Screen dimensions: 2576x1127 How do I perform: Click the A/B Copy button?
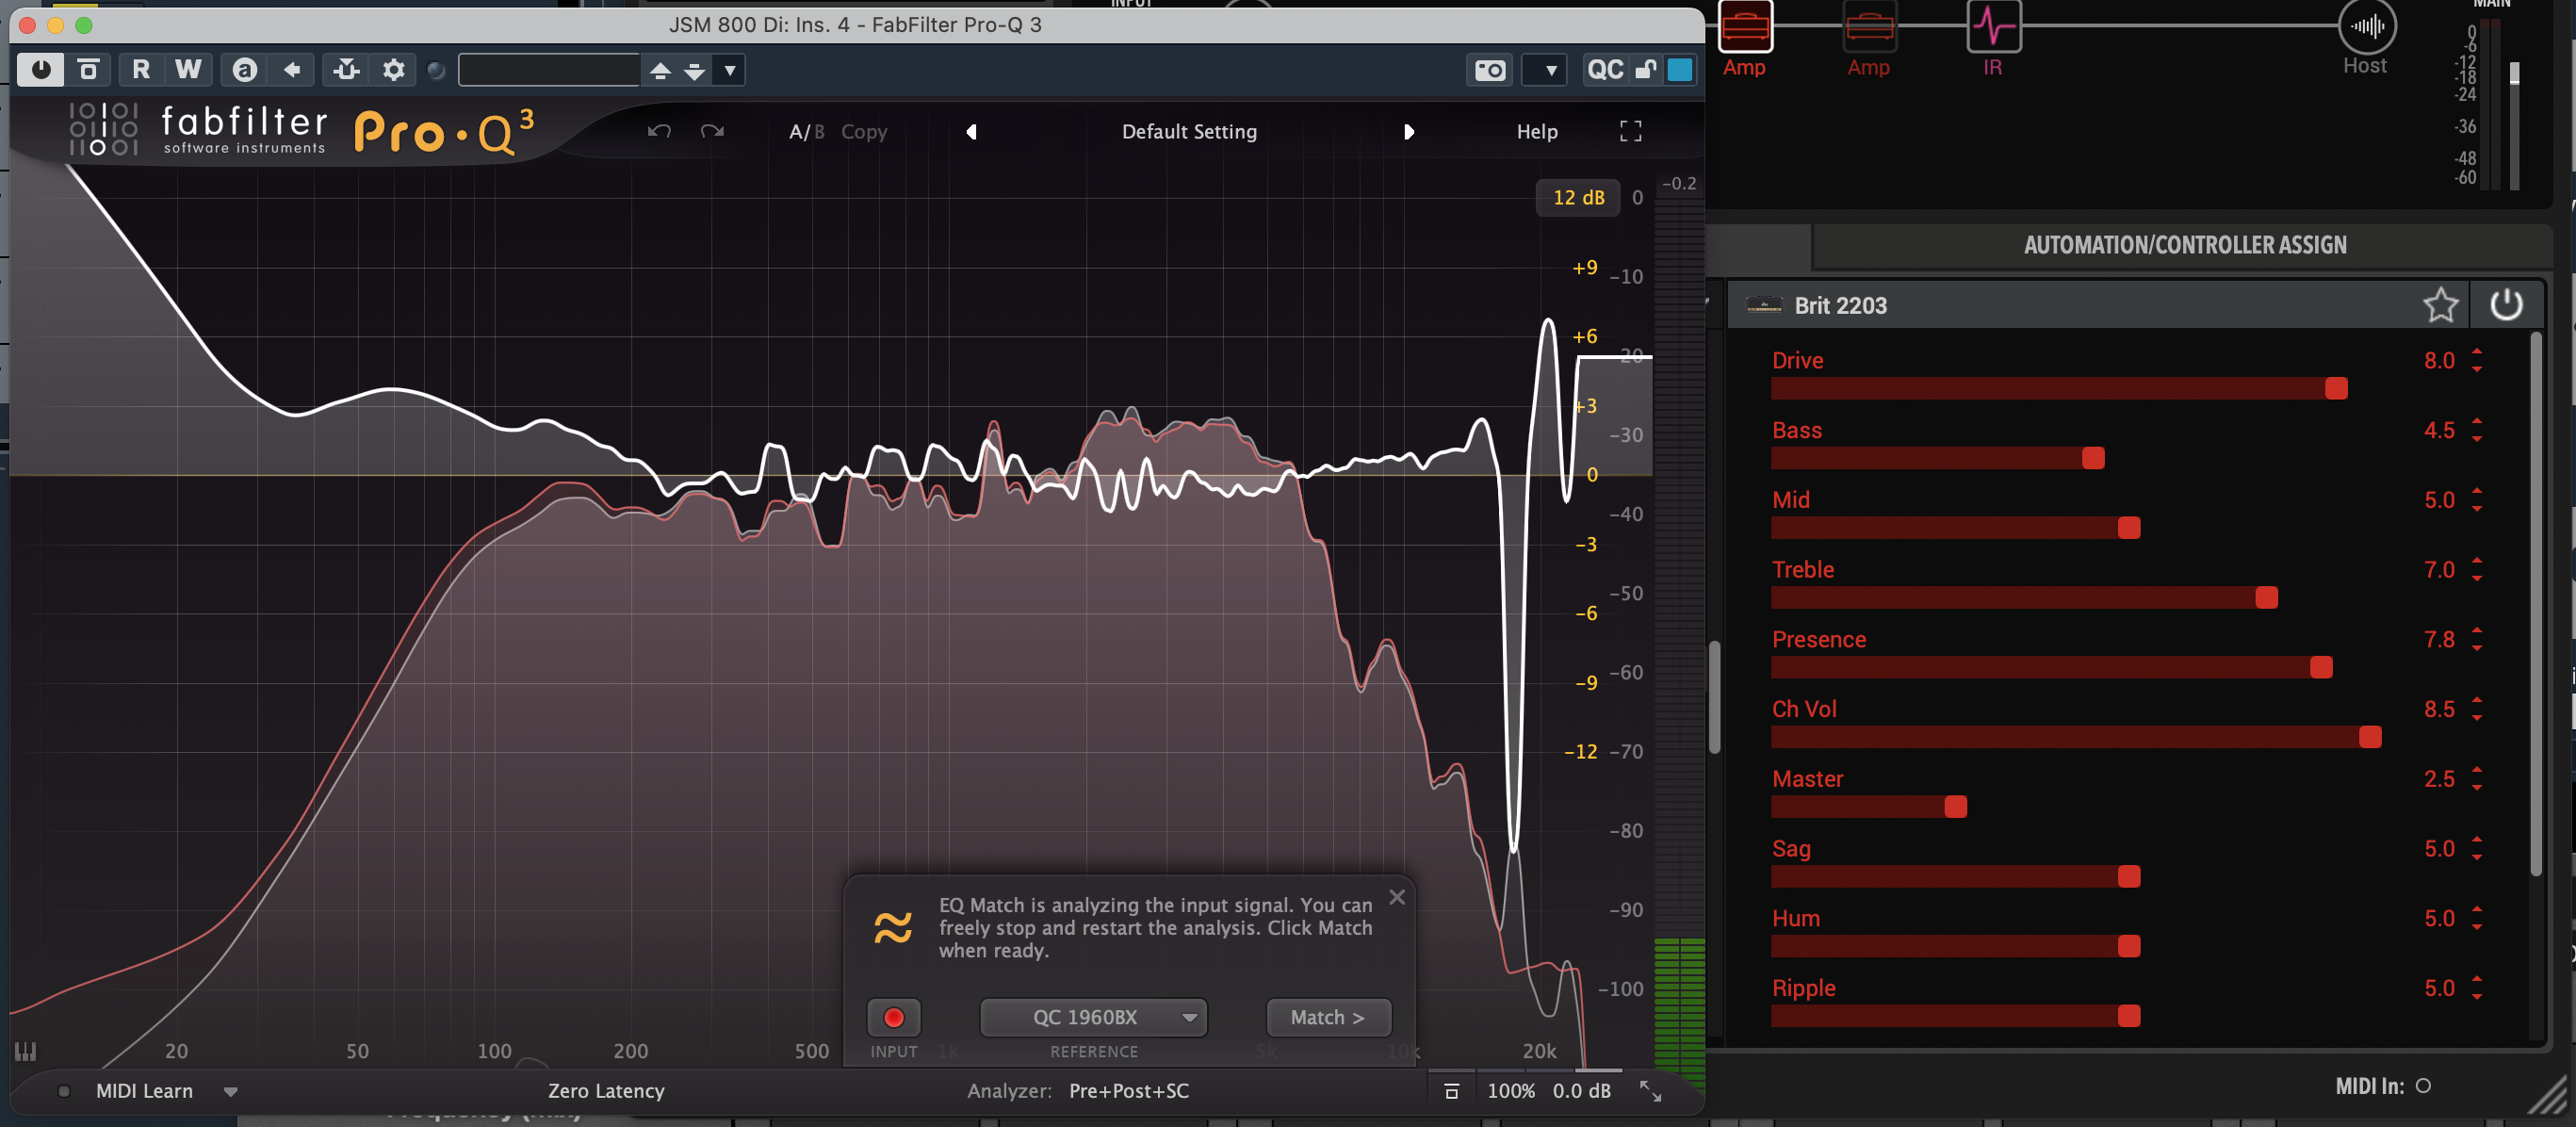click(x=863, y=132)
